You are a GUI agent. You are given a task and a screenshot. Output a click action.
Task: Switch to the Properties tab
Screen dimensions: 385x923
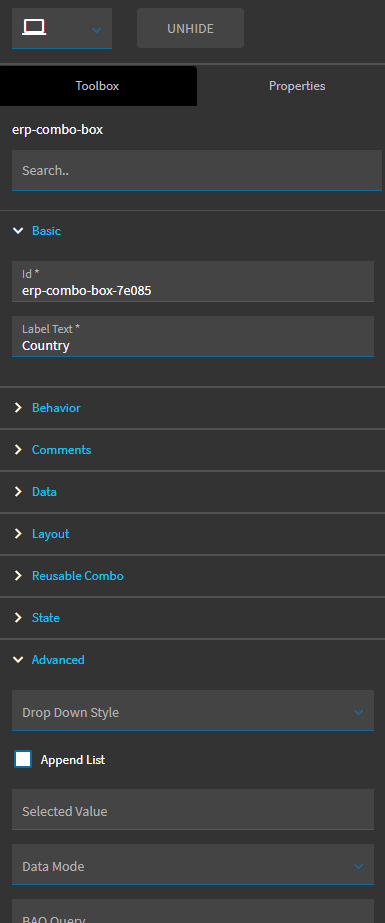297,86
